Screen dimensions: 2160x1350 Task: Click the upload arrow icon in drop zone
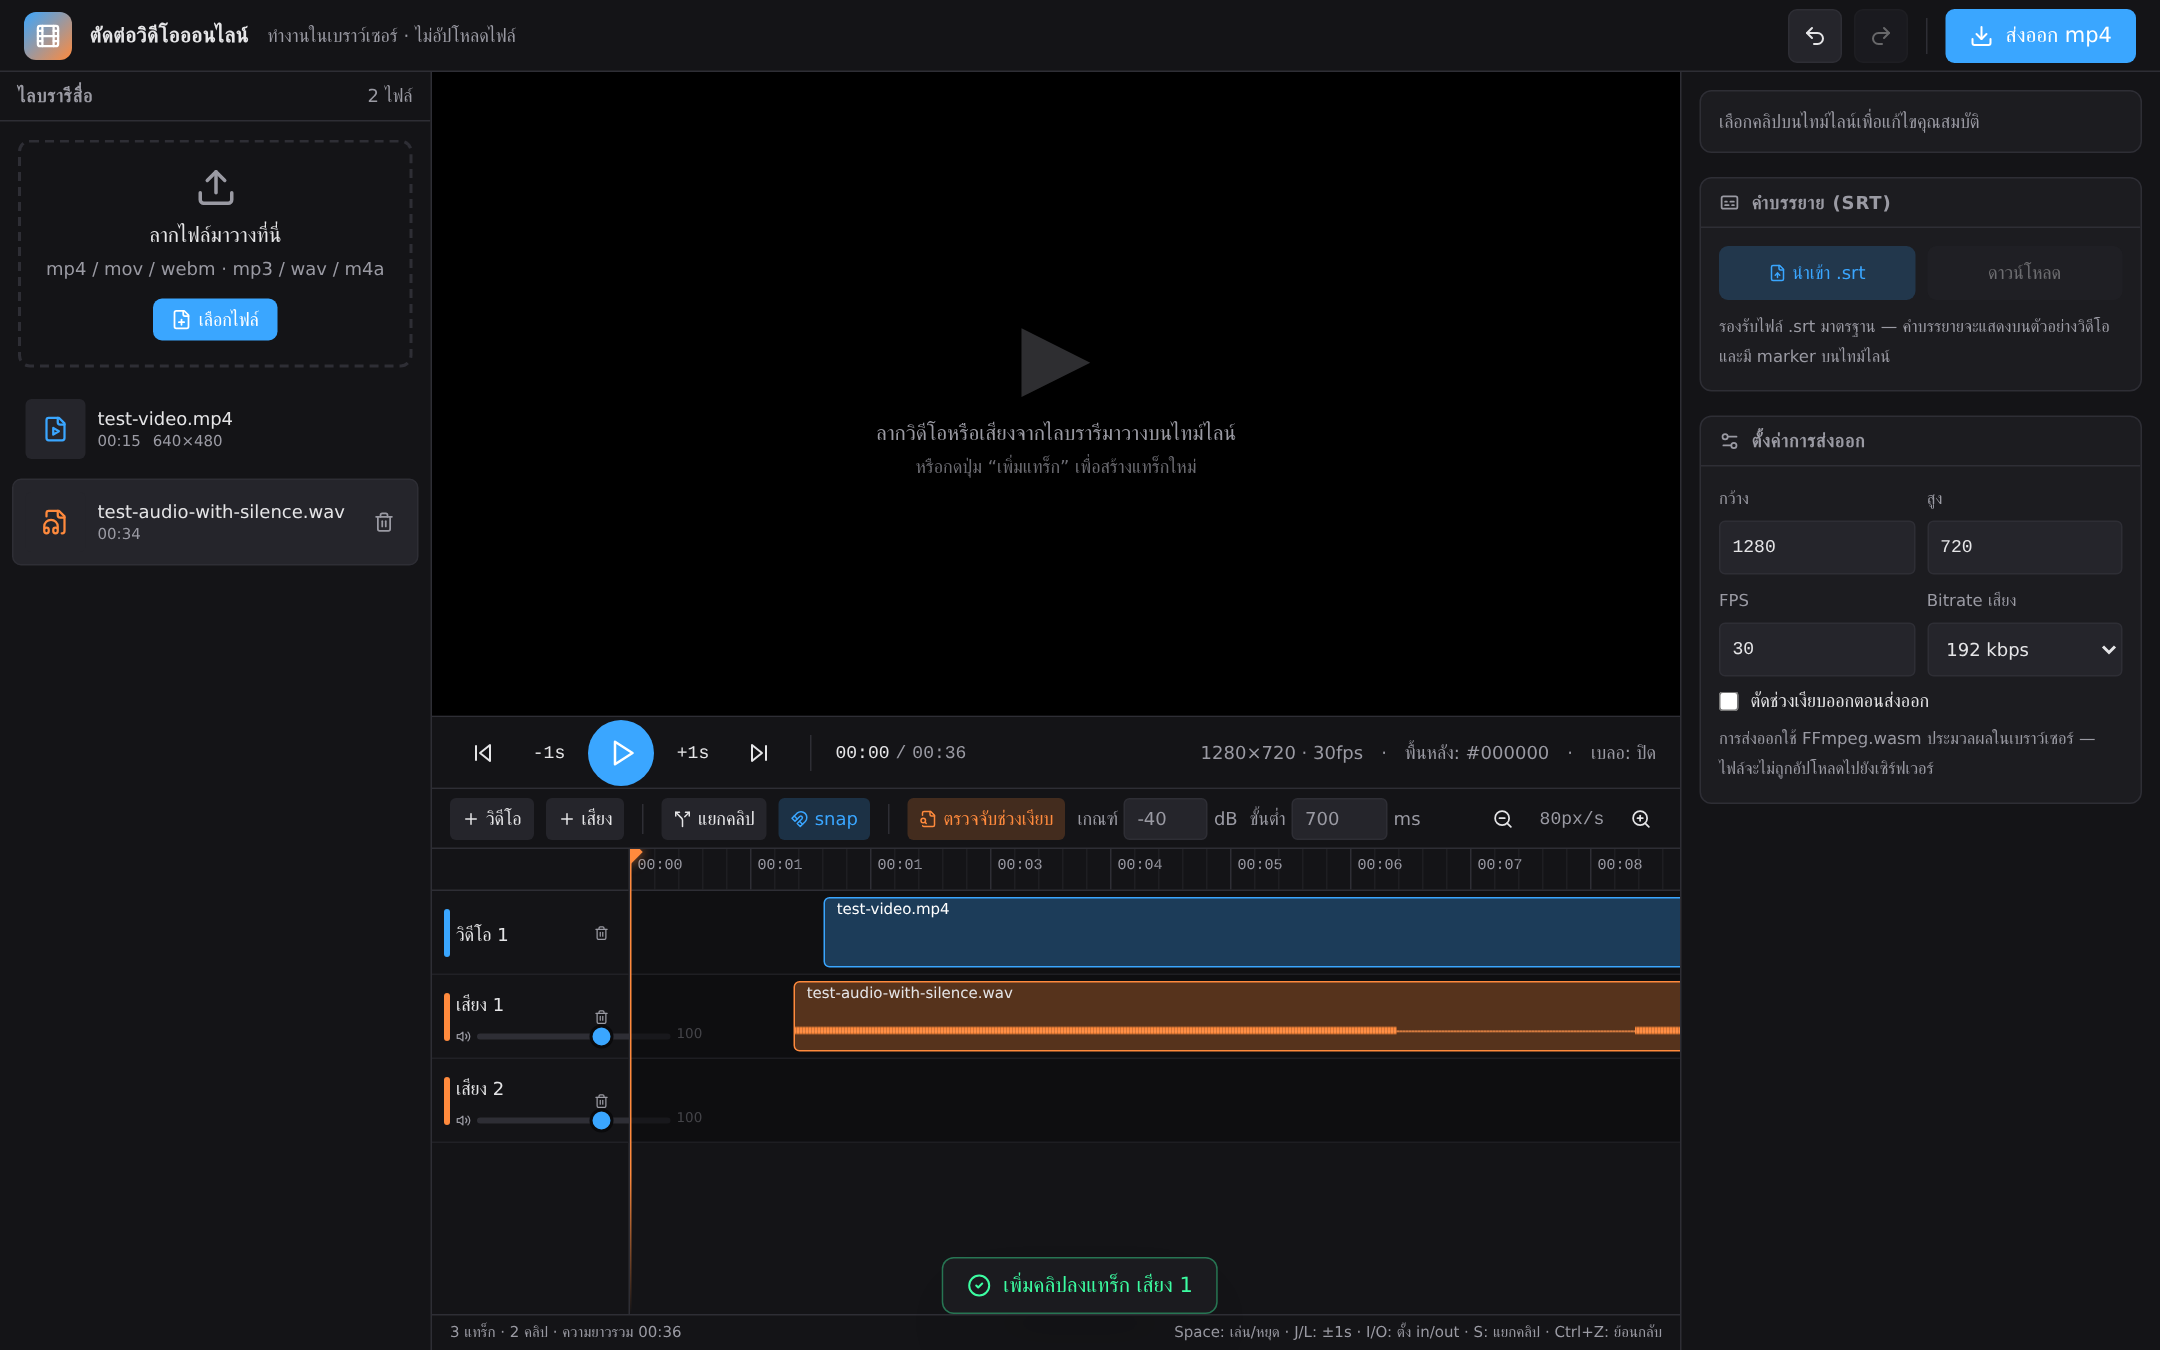pyautogui.click(x=215, y=187)
